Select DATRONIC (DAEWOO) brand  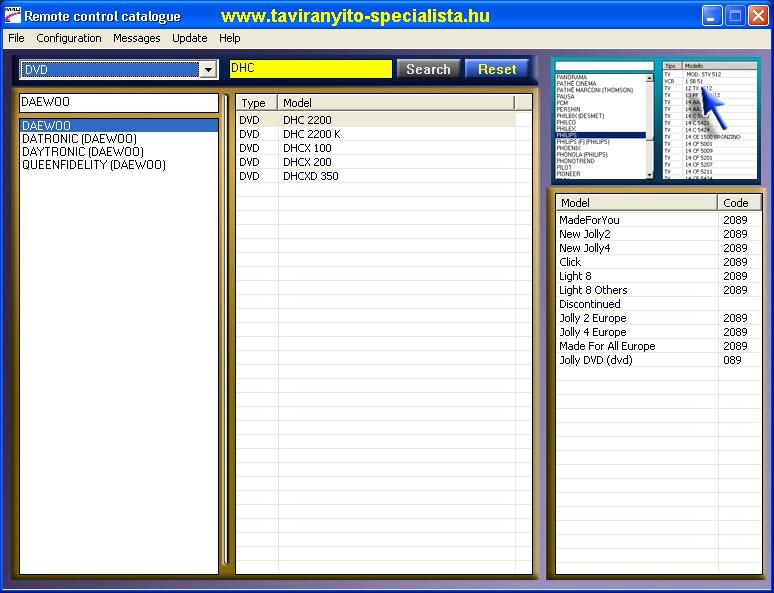(119, 139)
